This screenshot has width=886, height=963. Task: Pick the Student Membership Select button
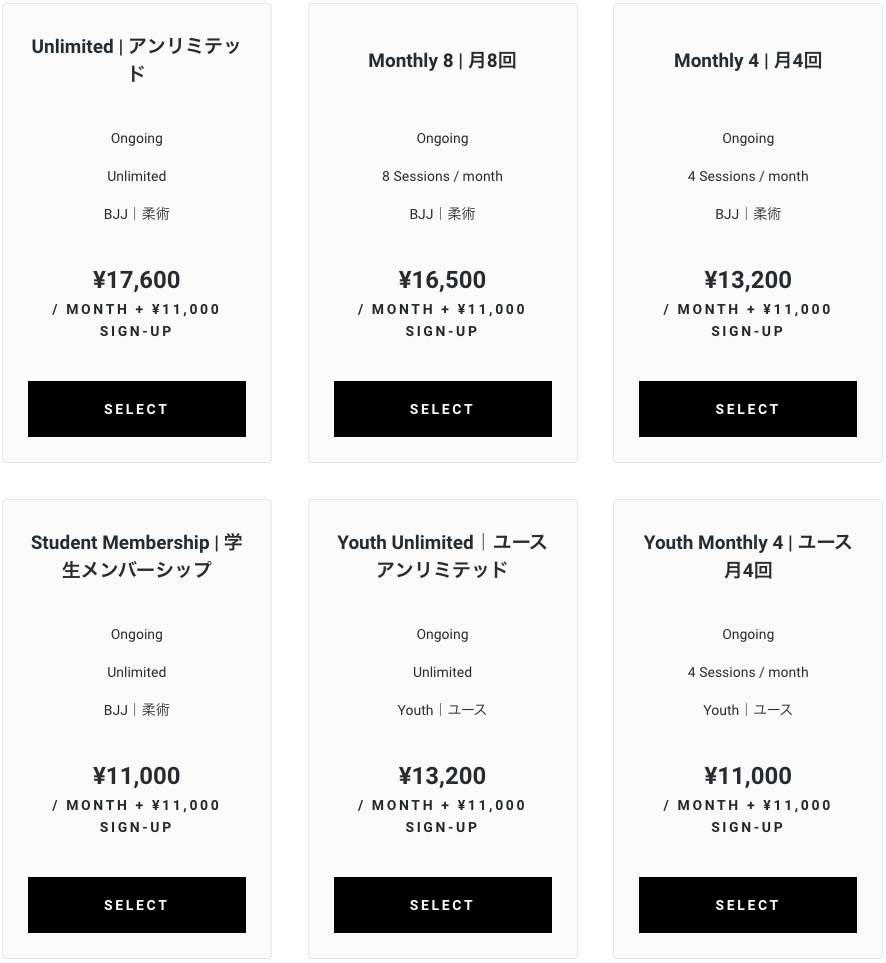[137, 905]
